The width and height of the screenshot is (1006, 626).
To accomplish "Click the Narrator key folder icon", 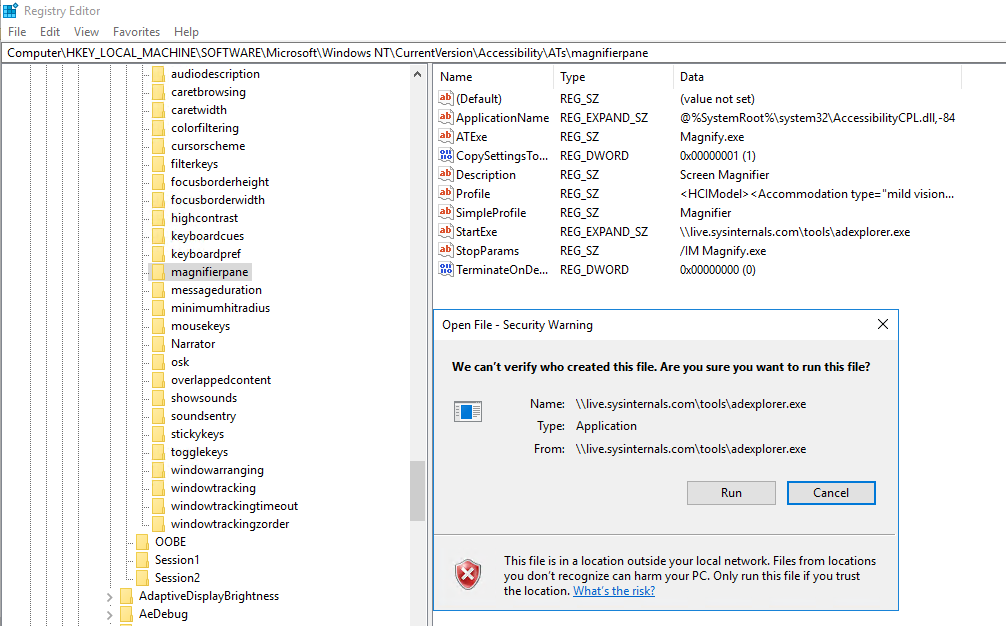I will coord(158,344).
